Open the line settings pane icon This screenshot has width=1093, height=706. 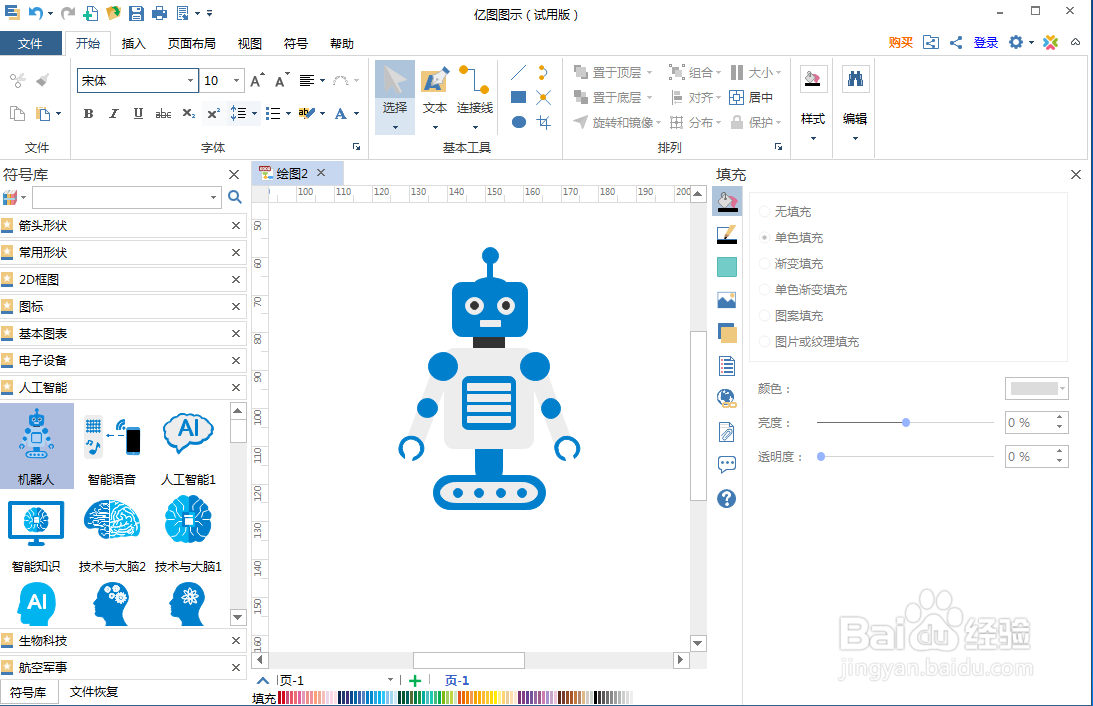726,235
